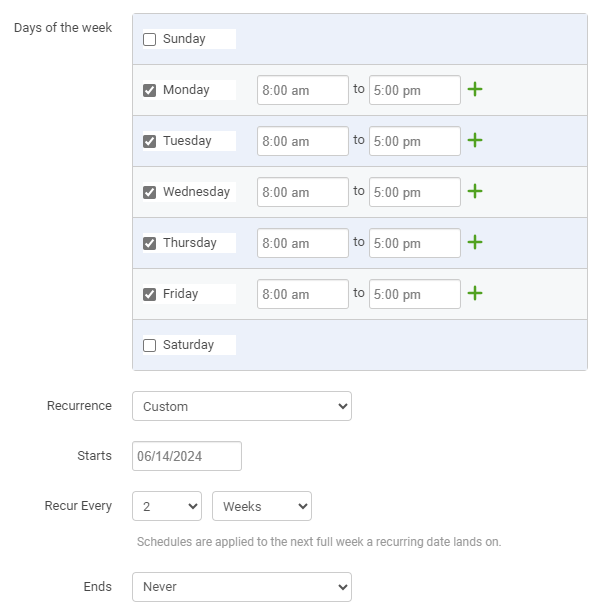Toggle the Friday checkbox off

[x=149, y=294]
